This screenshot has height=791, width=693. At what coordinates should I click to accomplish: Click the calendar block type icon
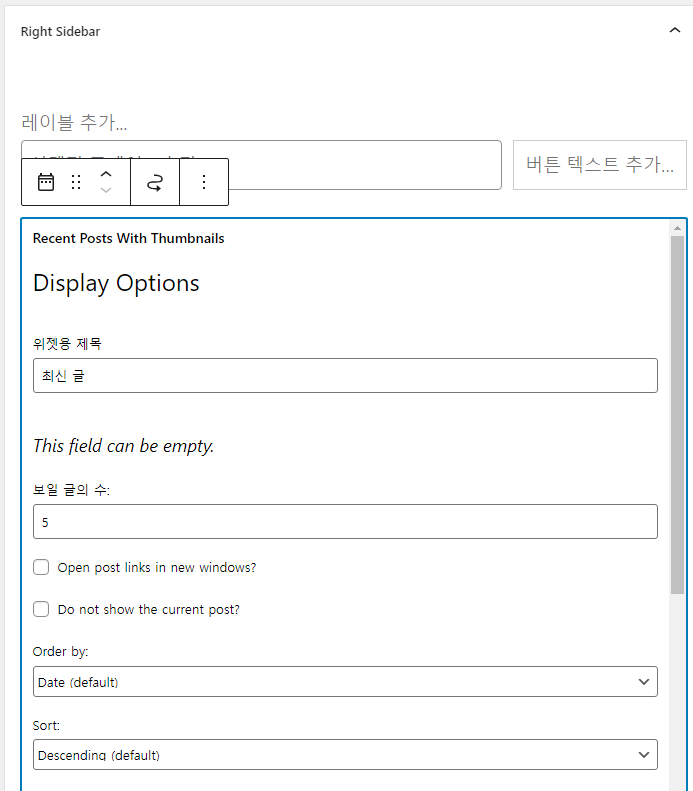(46, 182)
